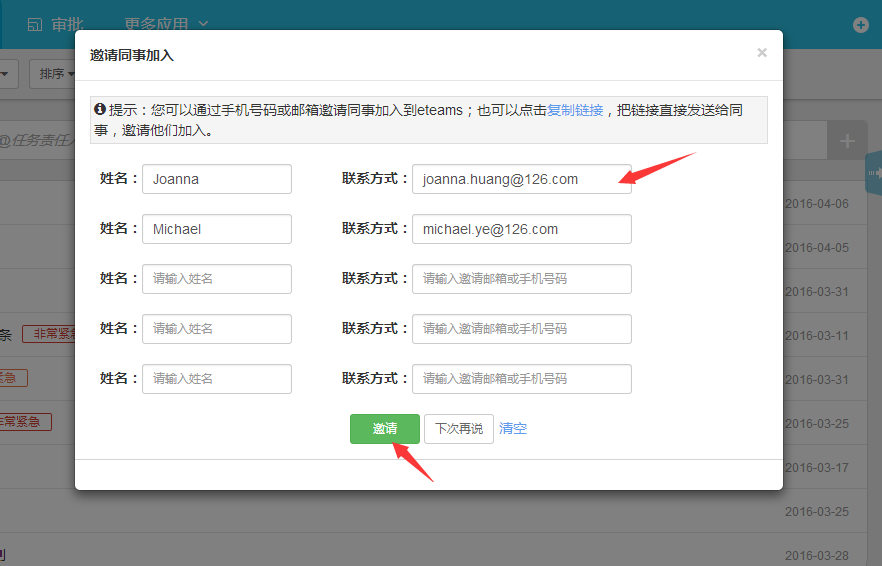The image size is (882, 566).
Task: Open the 审批 menu in the background header
Action: tap(56, 24)
